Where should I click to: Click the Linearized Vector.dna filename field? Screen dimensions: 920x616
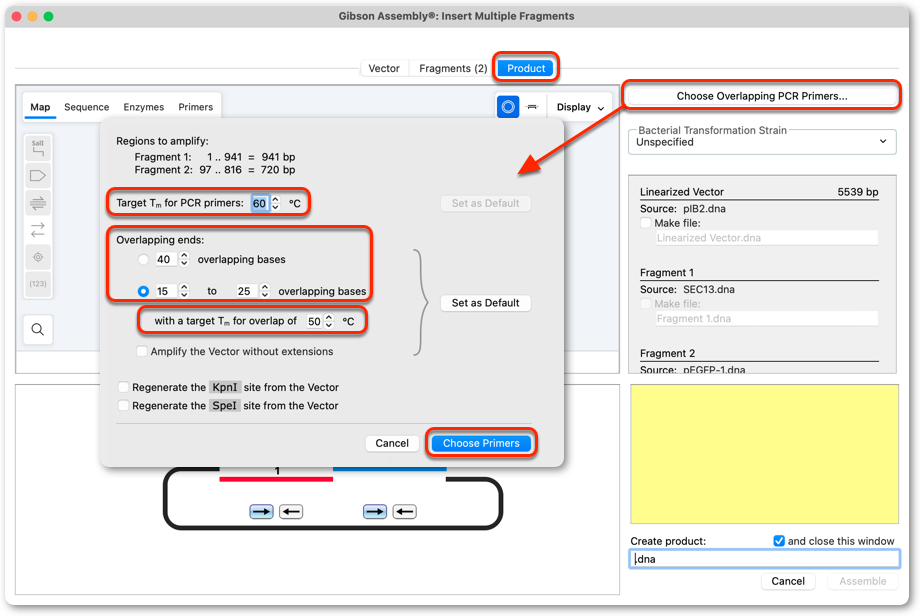point(766,238)
